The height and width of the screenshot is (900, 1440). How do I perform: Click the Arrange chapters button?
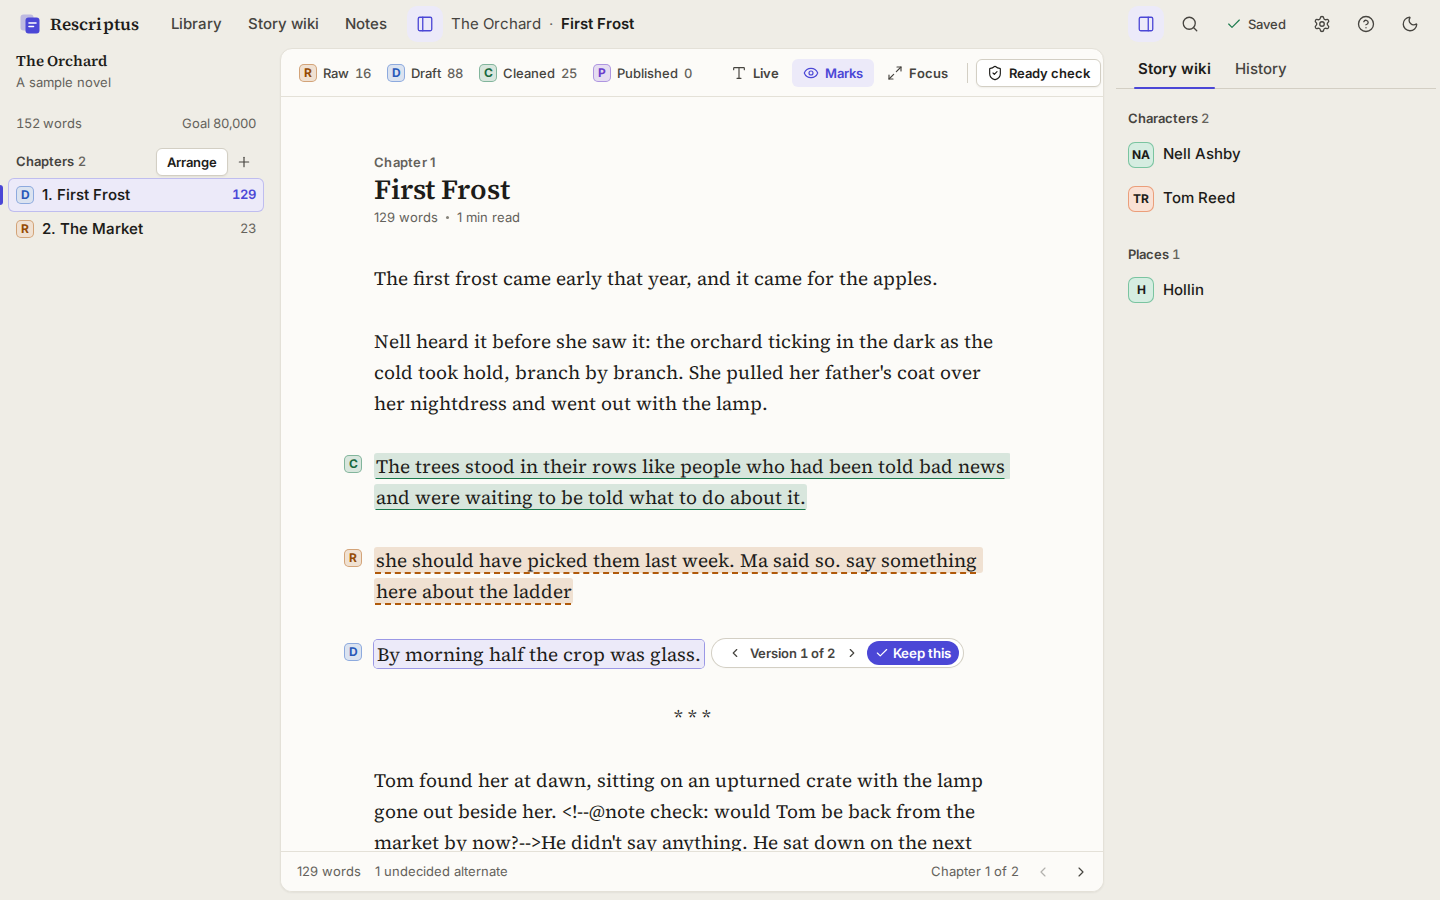pos(192,162)
